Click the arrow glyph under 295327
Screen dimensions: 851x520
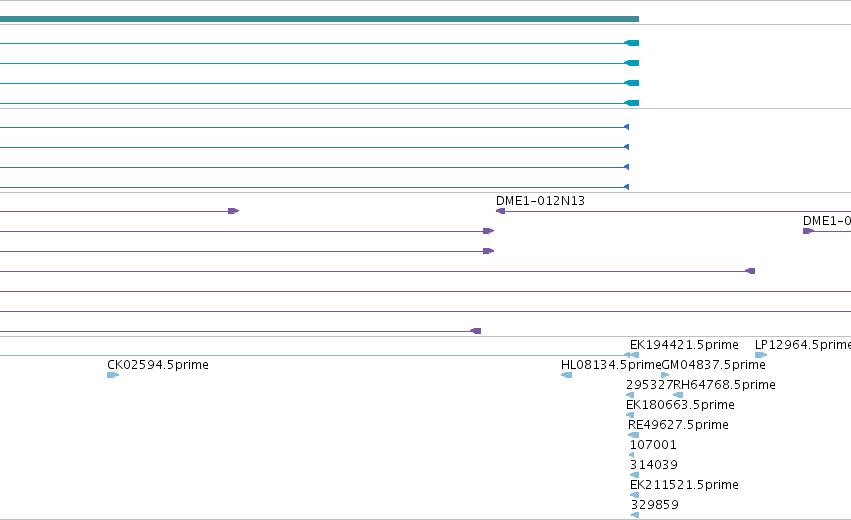pyautogui.click(x=630, y=395)
